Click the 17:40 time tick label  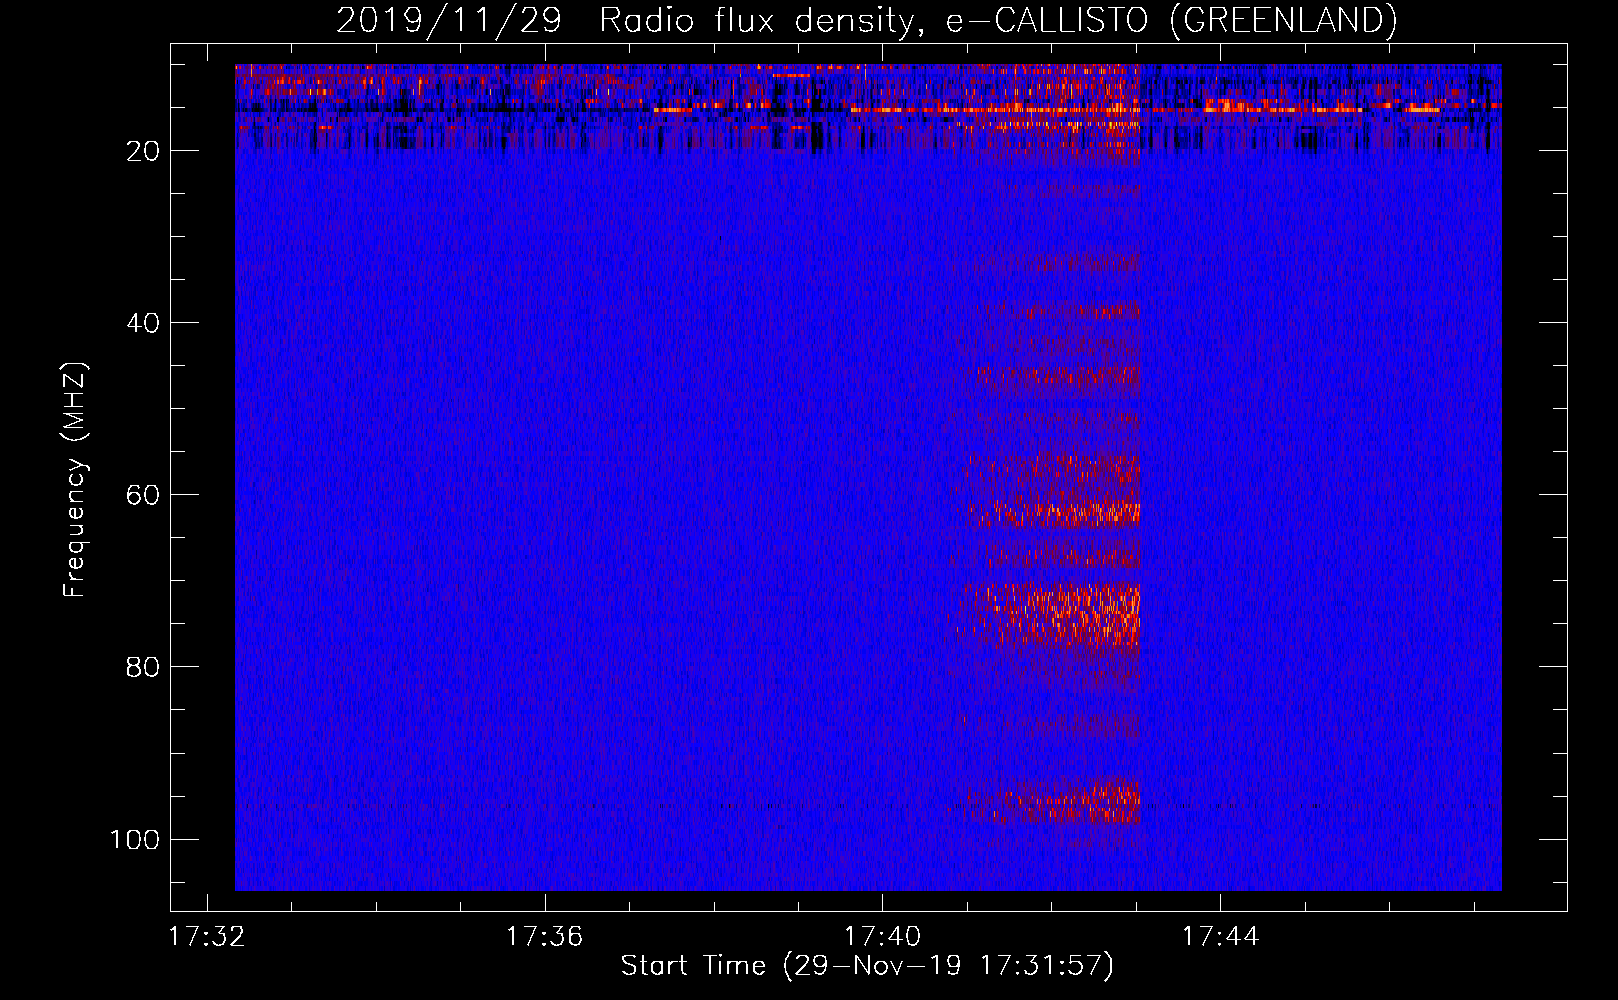(x=883, y=937)
